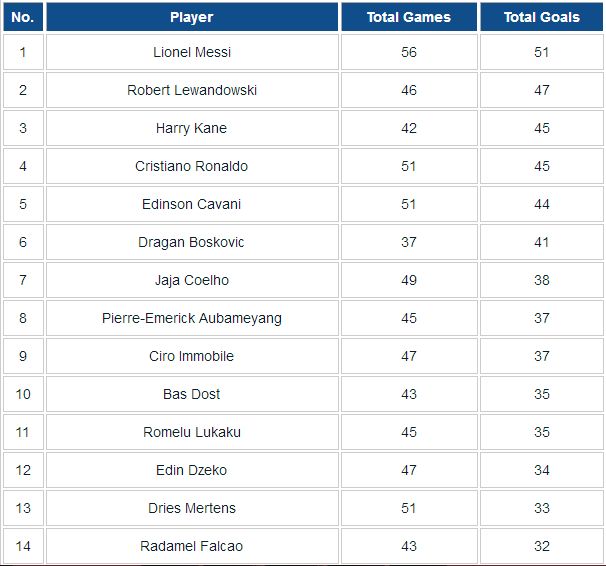Click on Jaja Coelho's name
606x566 pixels.
(x=192, y=280)
